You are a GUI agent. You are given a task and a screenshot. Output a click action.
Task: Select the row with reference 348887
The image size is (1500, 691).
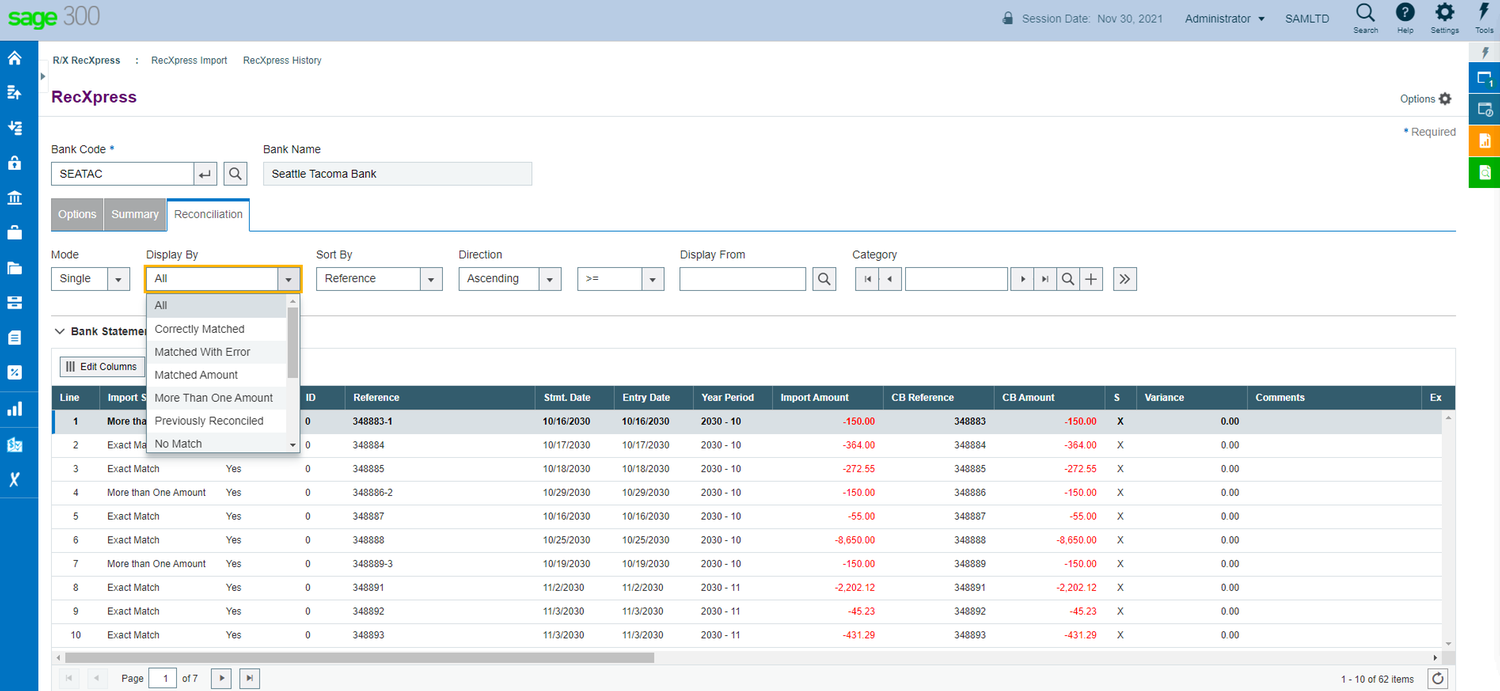pyautogui.click(x=747, y=516)
